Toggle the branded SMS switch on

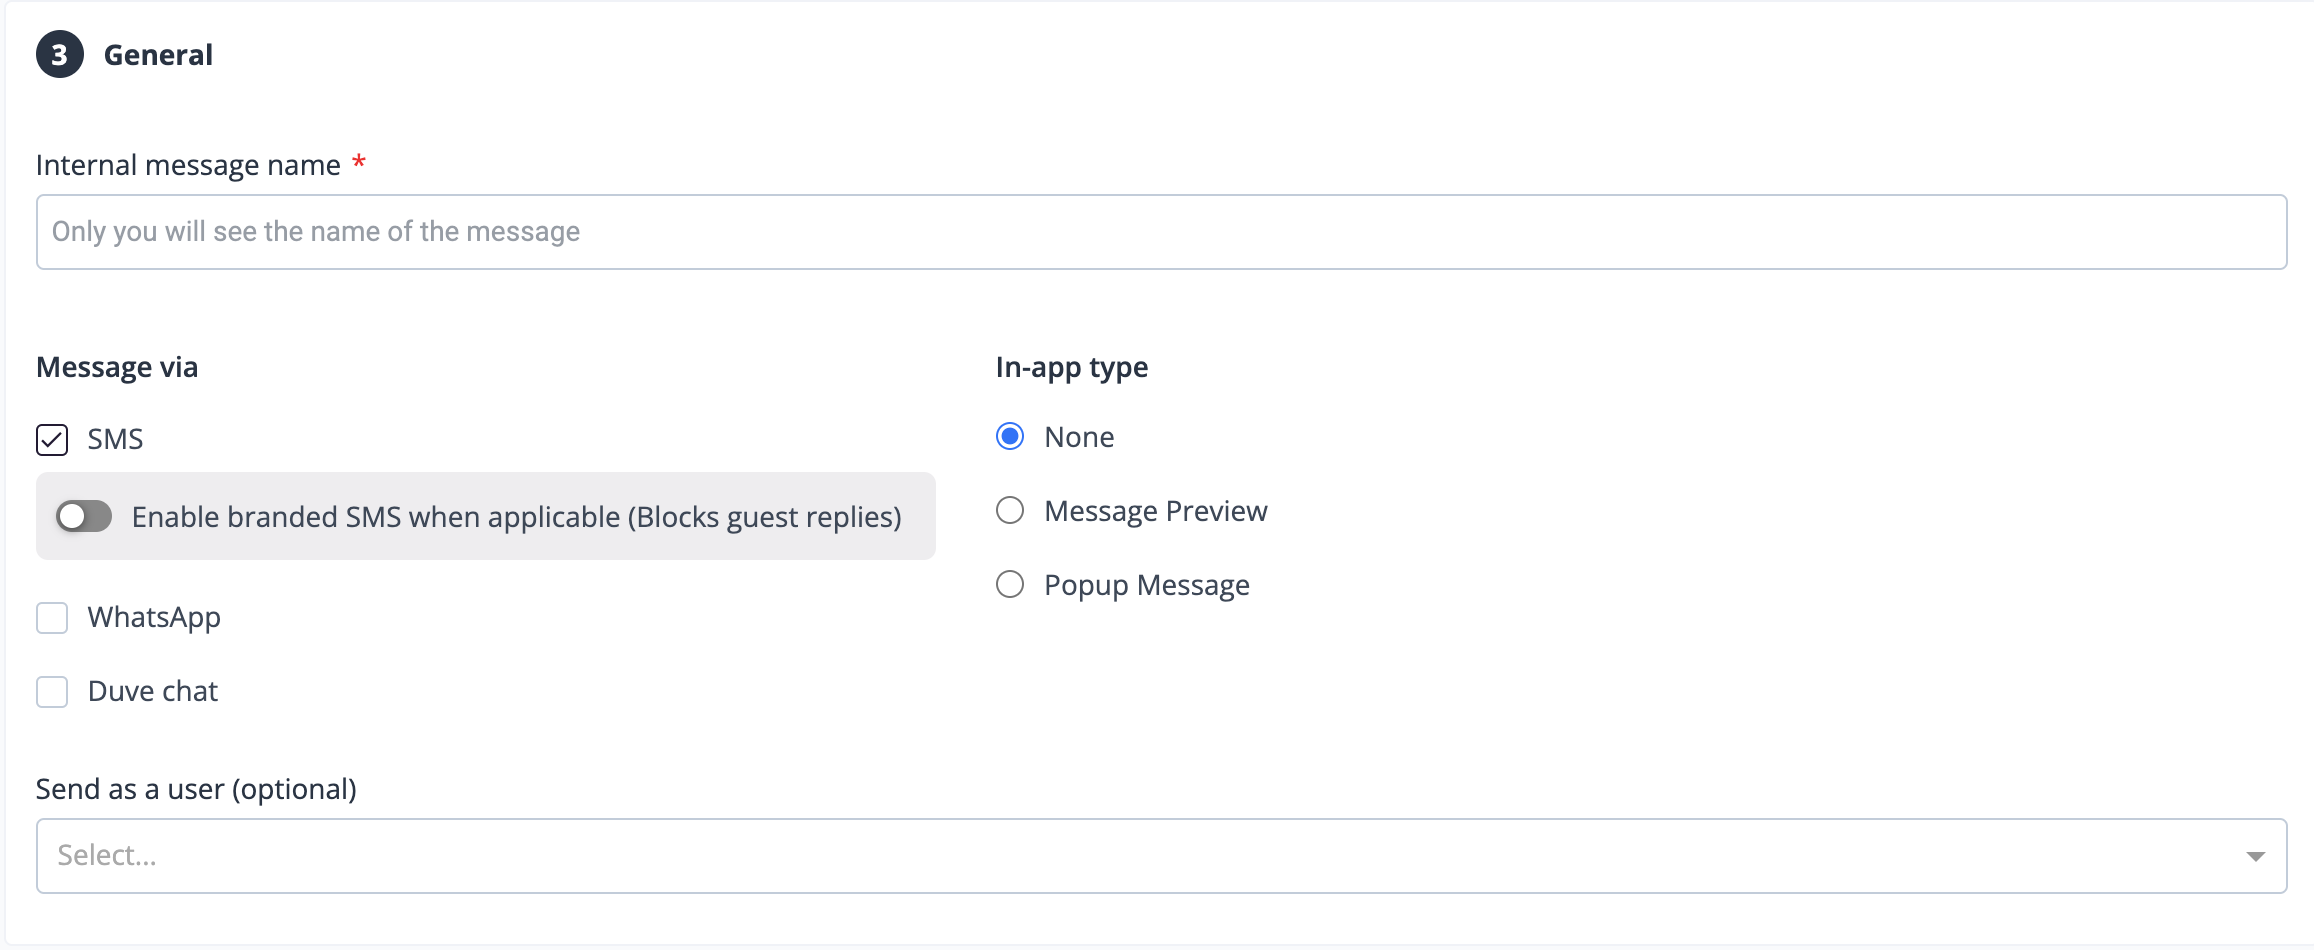(x=84, y=517)
